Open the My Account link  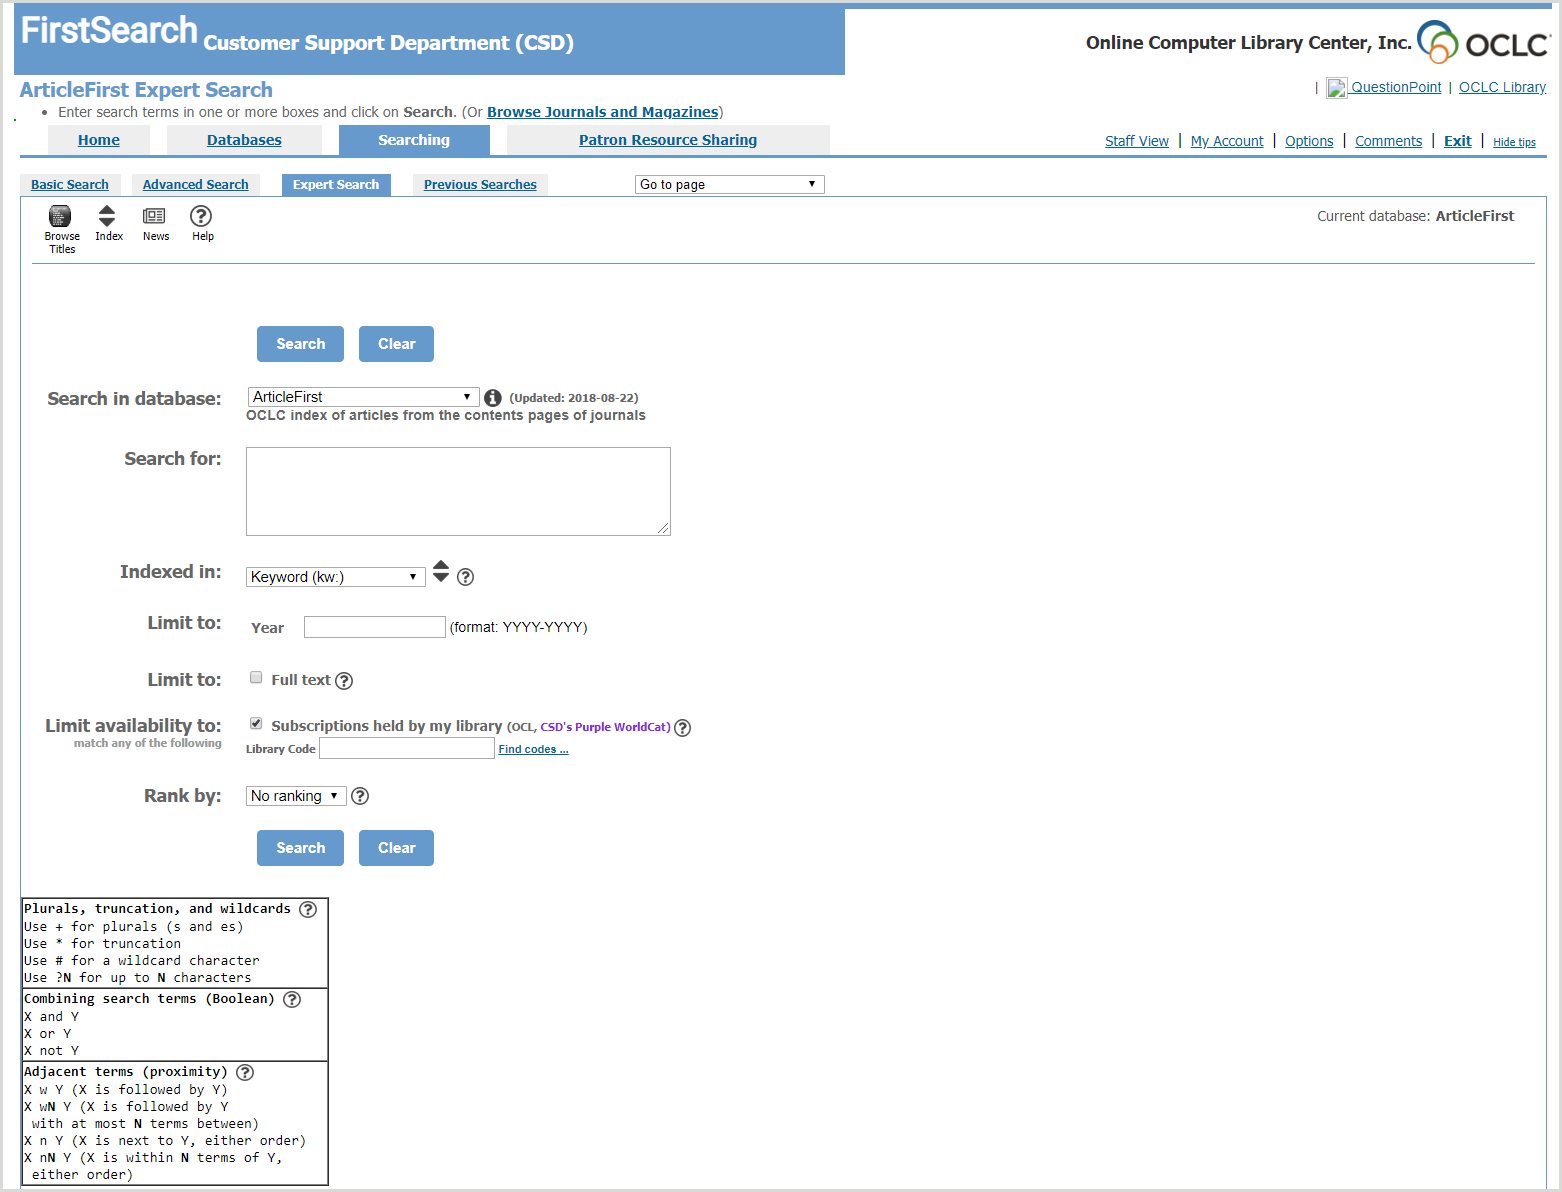(x=1227, y=141)
